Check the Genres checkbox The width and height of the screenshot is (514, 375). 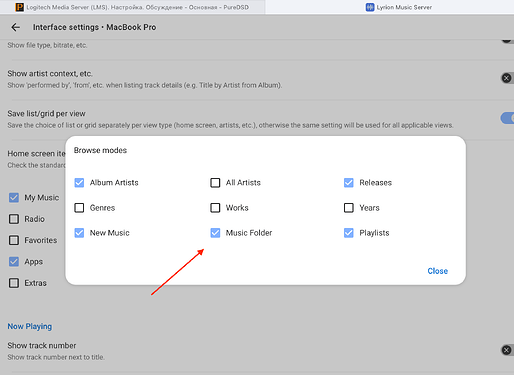point(79,208)
